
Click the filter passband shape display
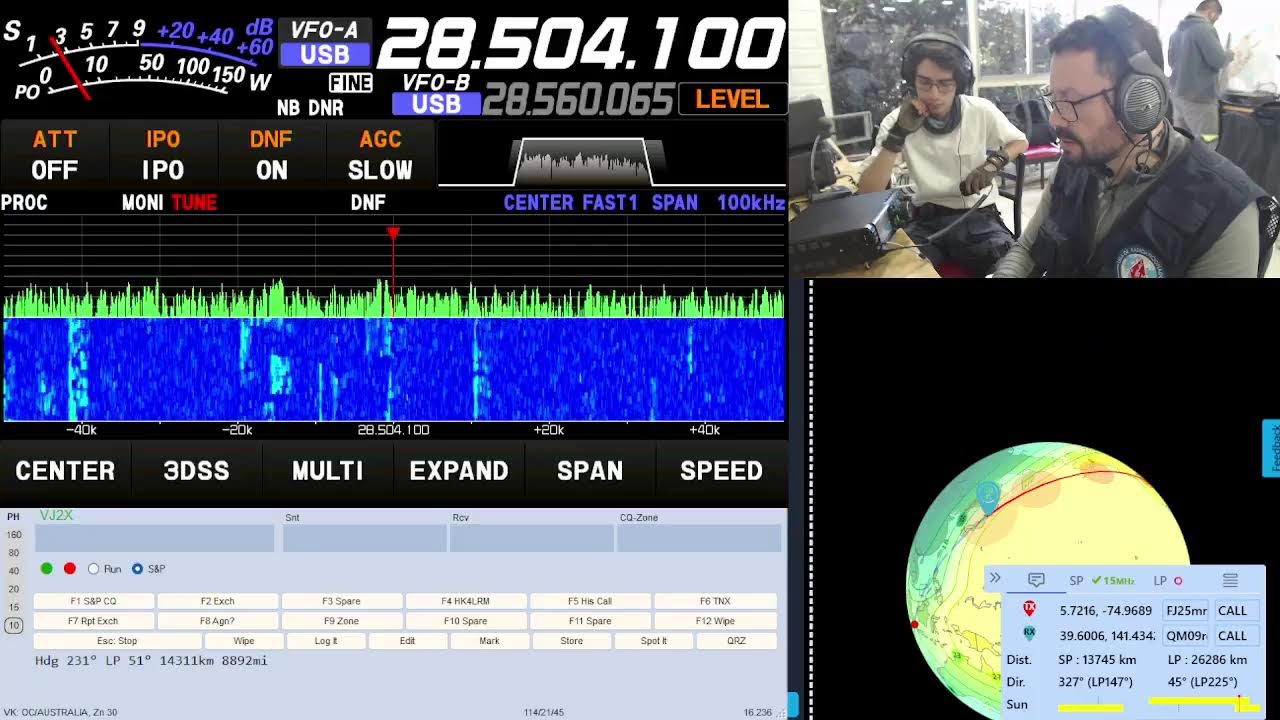[x=583, y=161]
